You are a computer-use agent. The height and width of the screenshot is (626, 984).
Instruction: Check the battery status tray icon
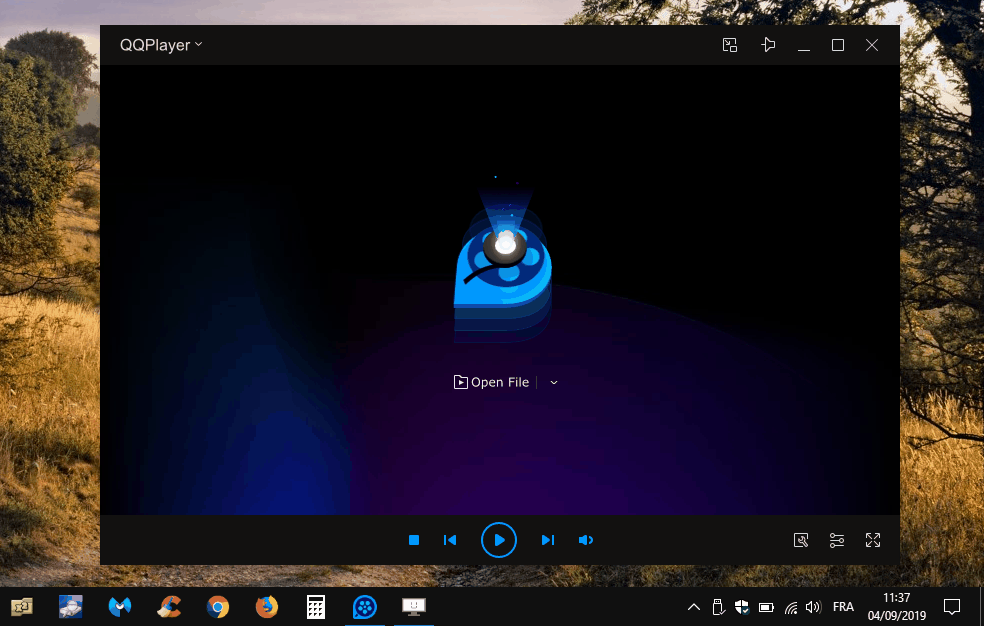(766, 607)
